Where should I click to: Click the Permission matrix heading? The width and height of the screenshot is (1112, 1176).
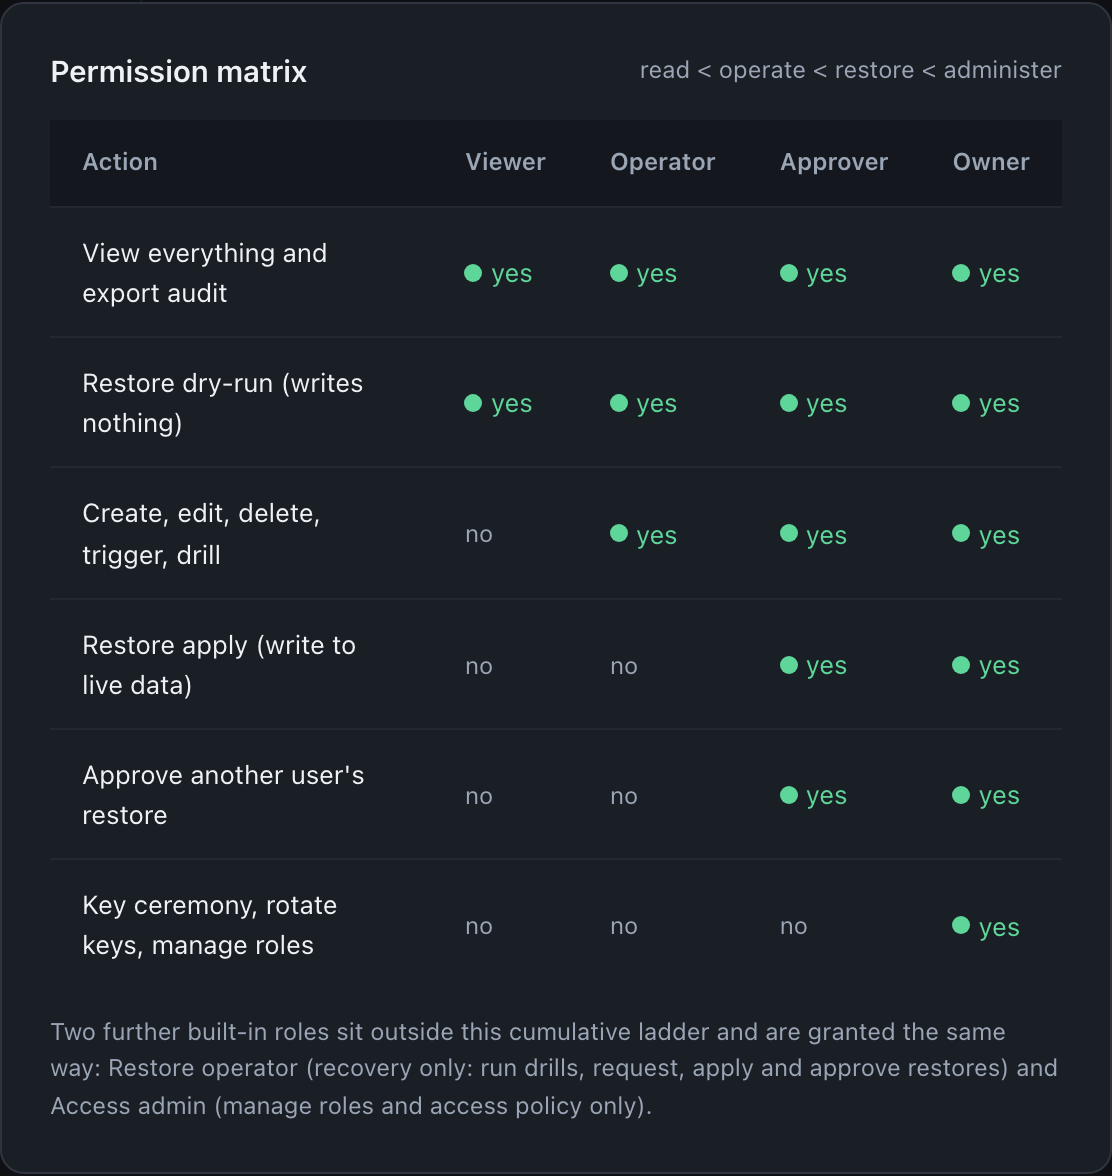pos(178,72)
